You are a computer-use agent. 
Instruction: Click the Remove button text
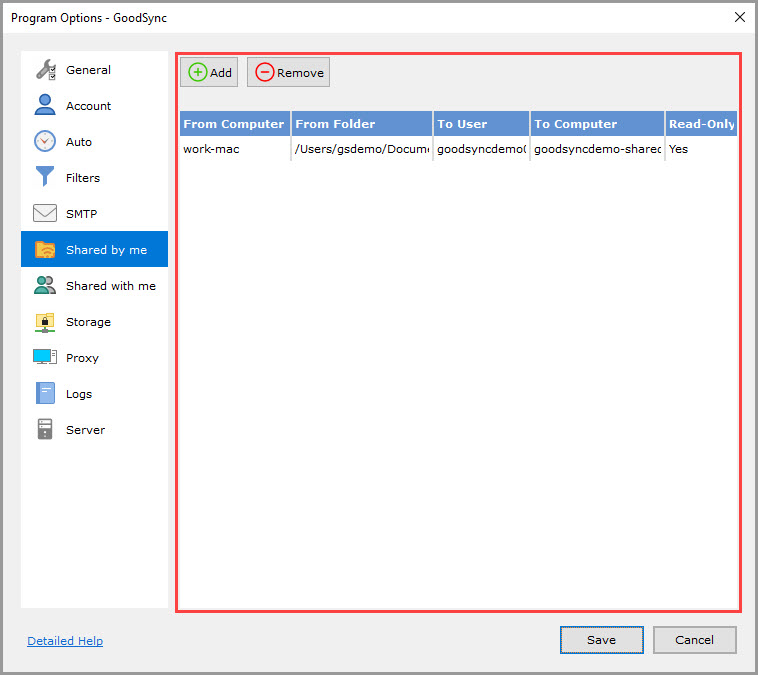coord(300,73)
